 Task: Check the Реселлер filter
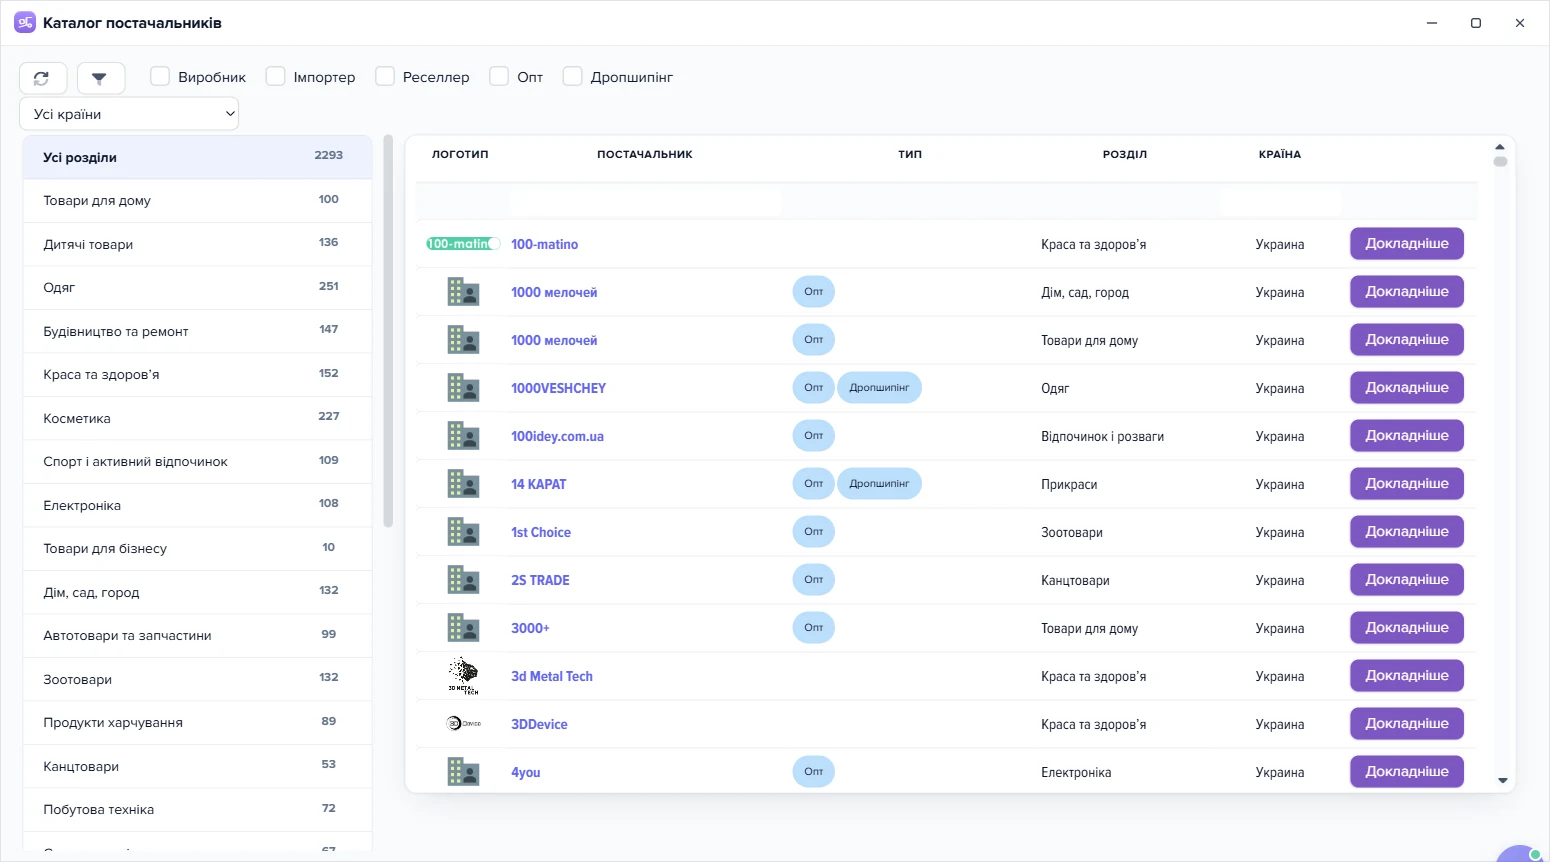pos(385,77)
